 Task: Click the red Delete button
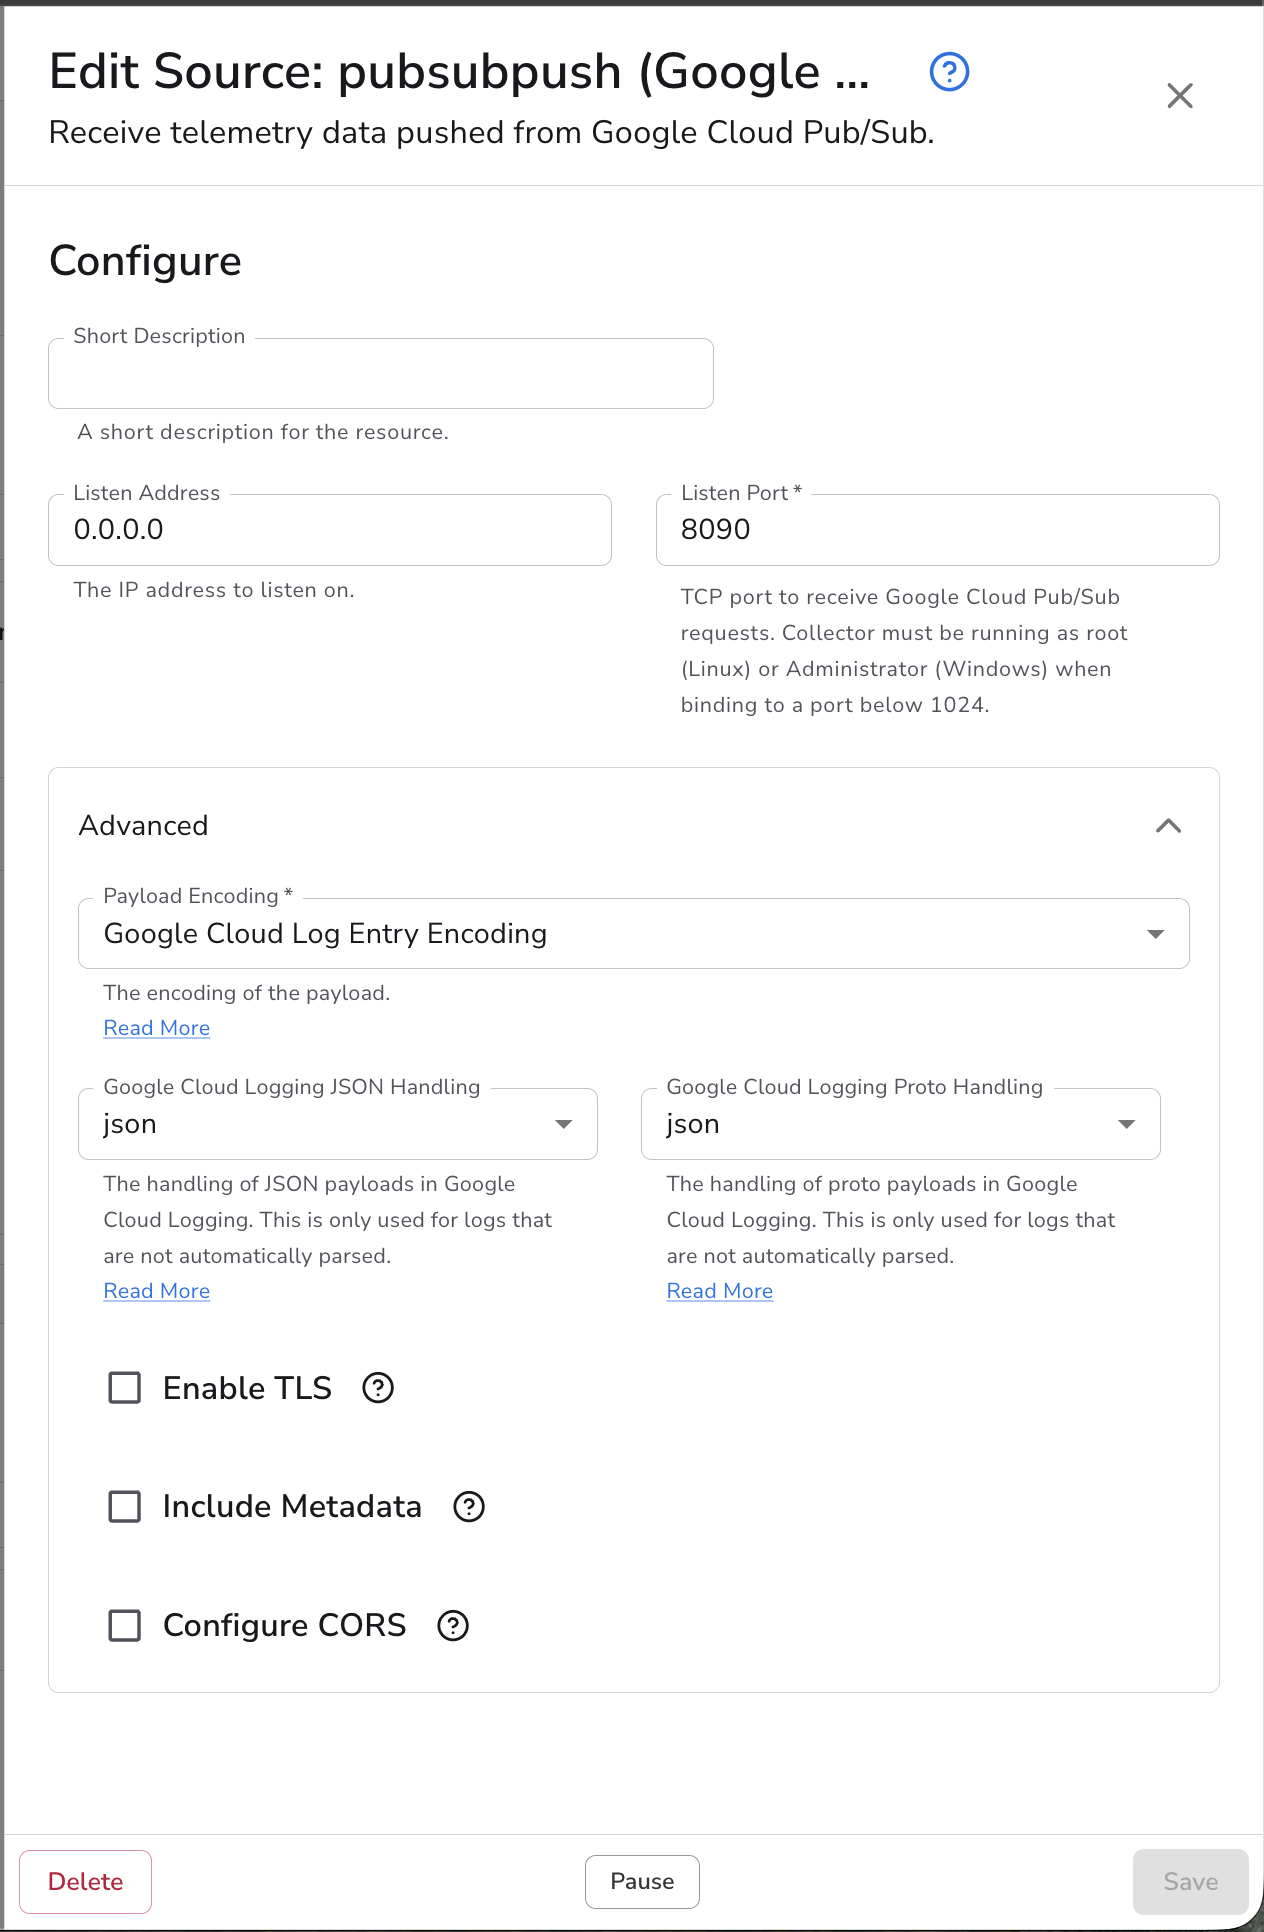[86, 1882]
